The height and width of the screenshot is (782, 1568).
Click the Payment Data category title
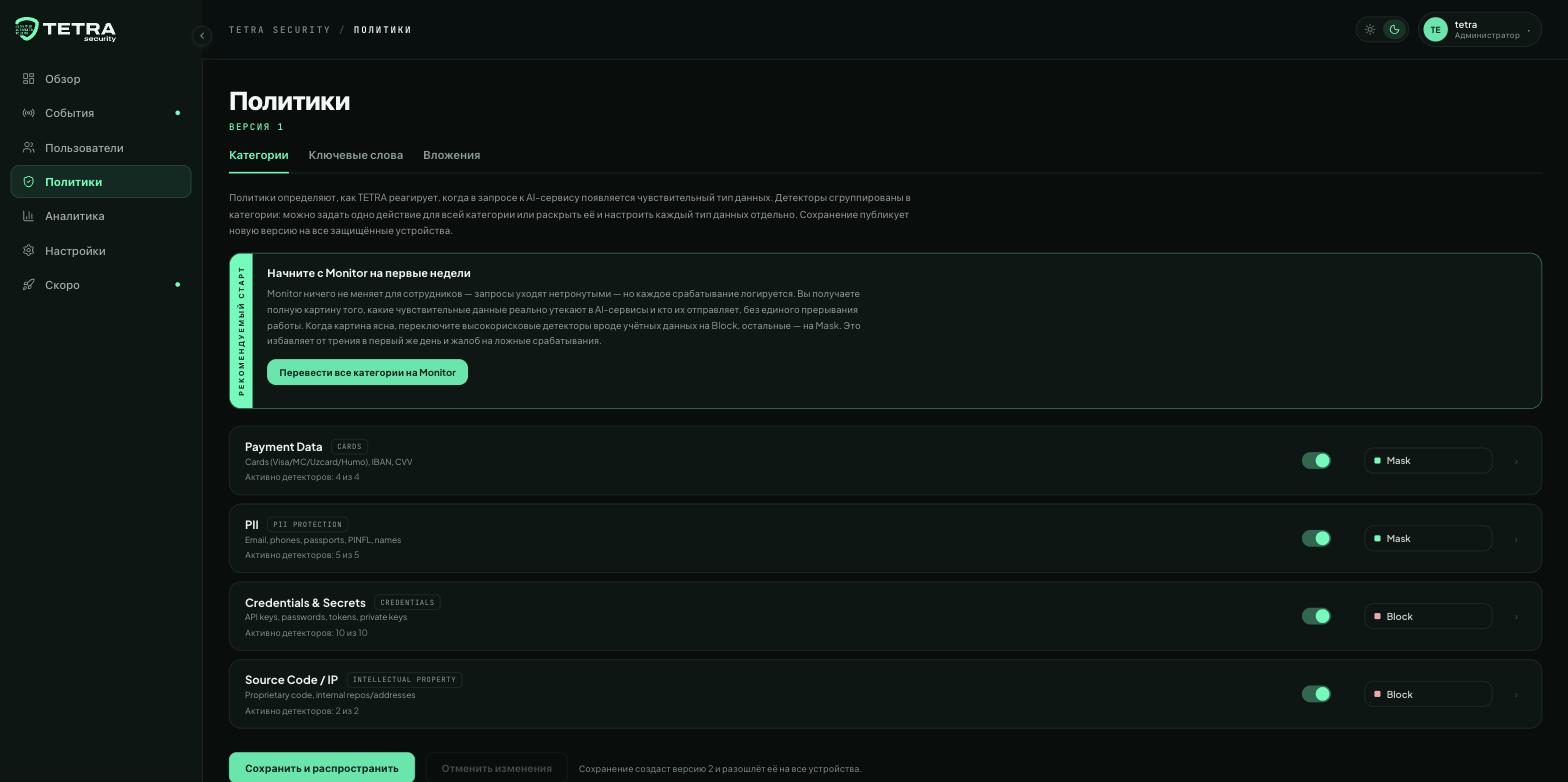[x=284, y=447]
